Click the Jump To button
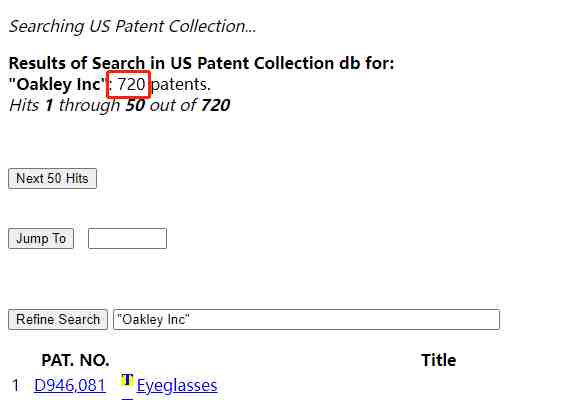This screenshot has width=561, height=400. (x=41, y=238)
